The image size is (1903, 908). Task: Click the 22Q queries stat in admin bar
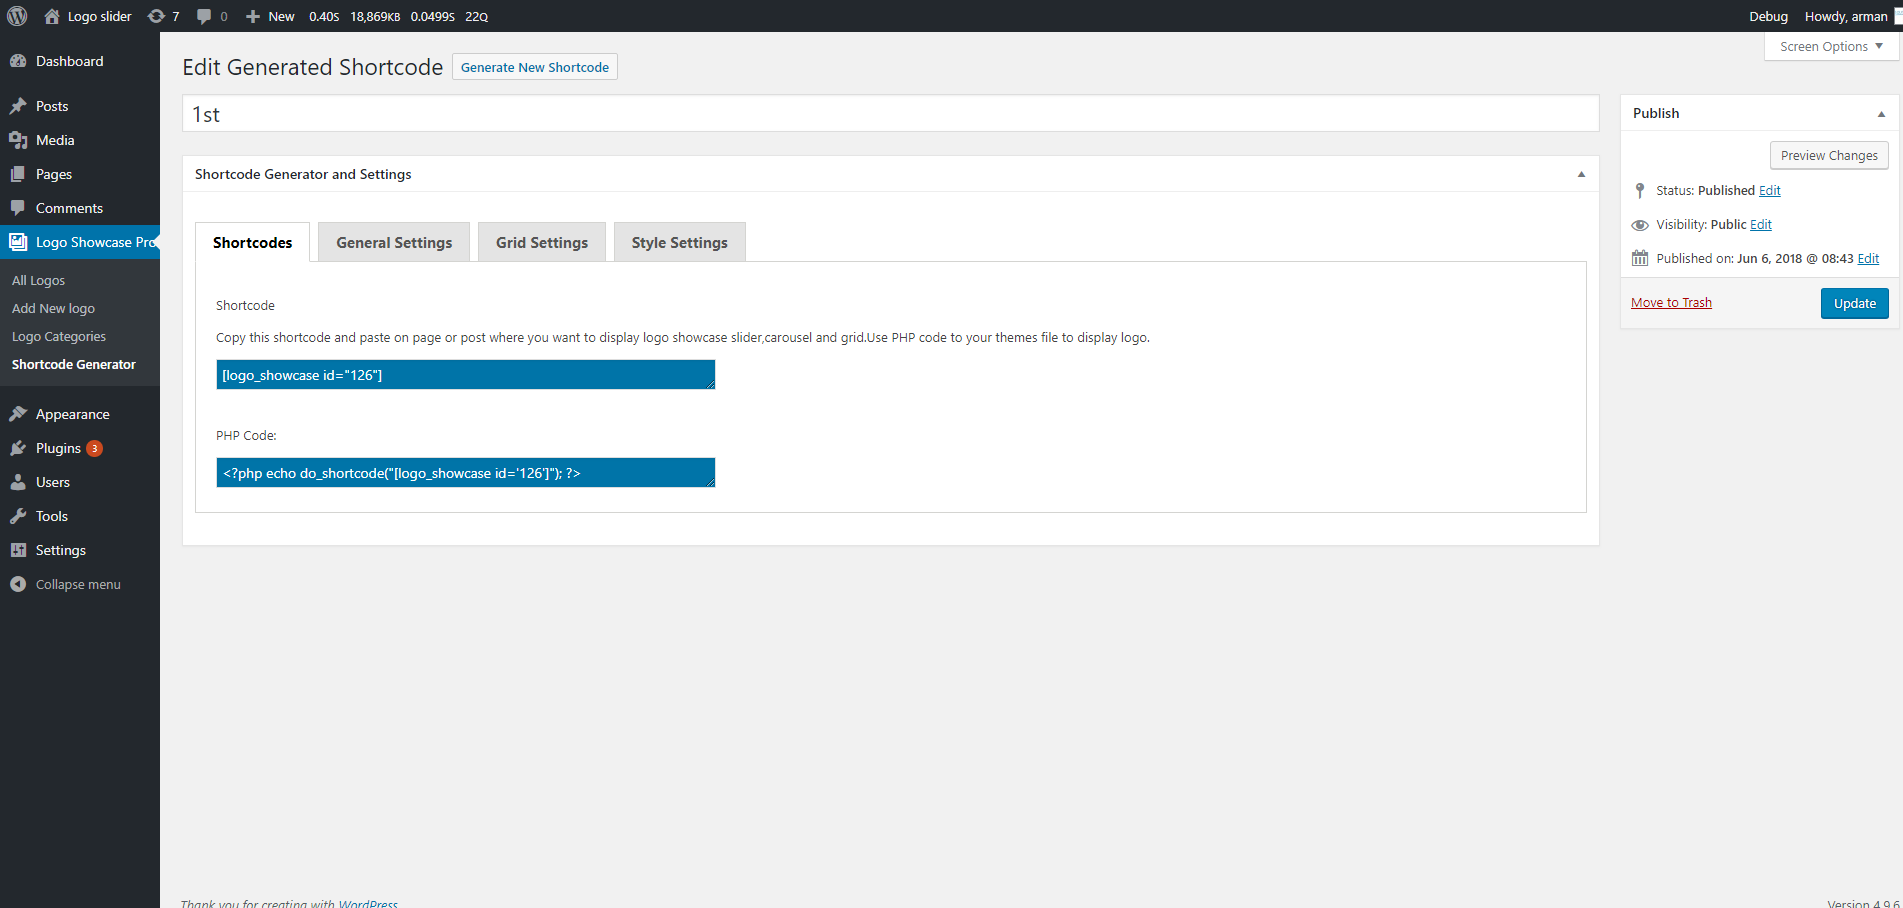[476, 16]
